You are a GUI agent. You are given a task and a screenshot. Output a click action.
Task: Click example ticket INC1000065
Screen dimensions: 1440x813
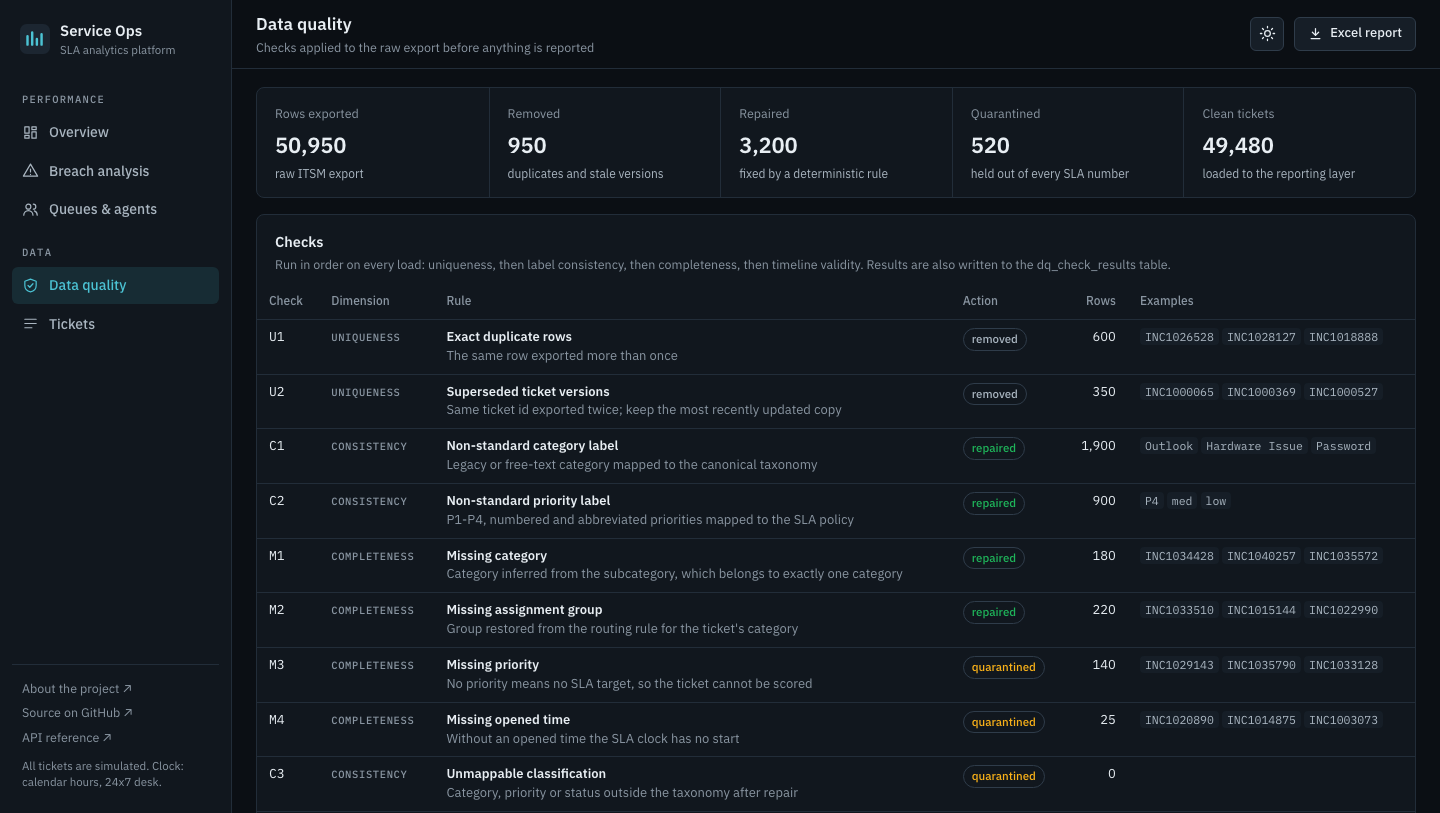[1179, 392]
